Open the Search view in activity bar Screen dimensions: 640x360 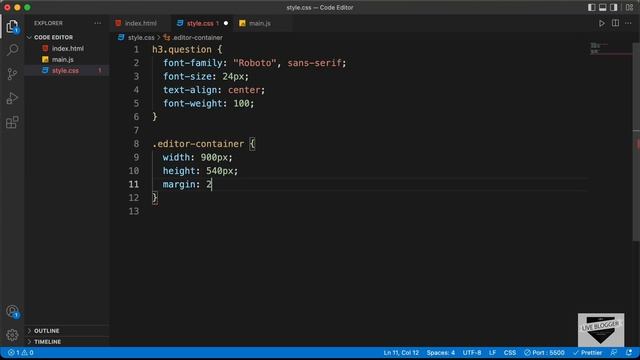12,50
